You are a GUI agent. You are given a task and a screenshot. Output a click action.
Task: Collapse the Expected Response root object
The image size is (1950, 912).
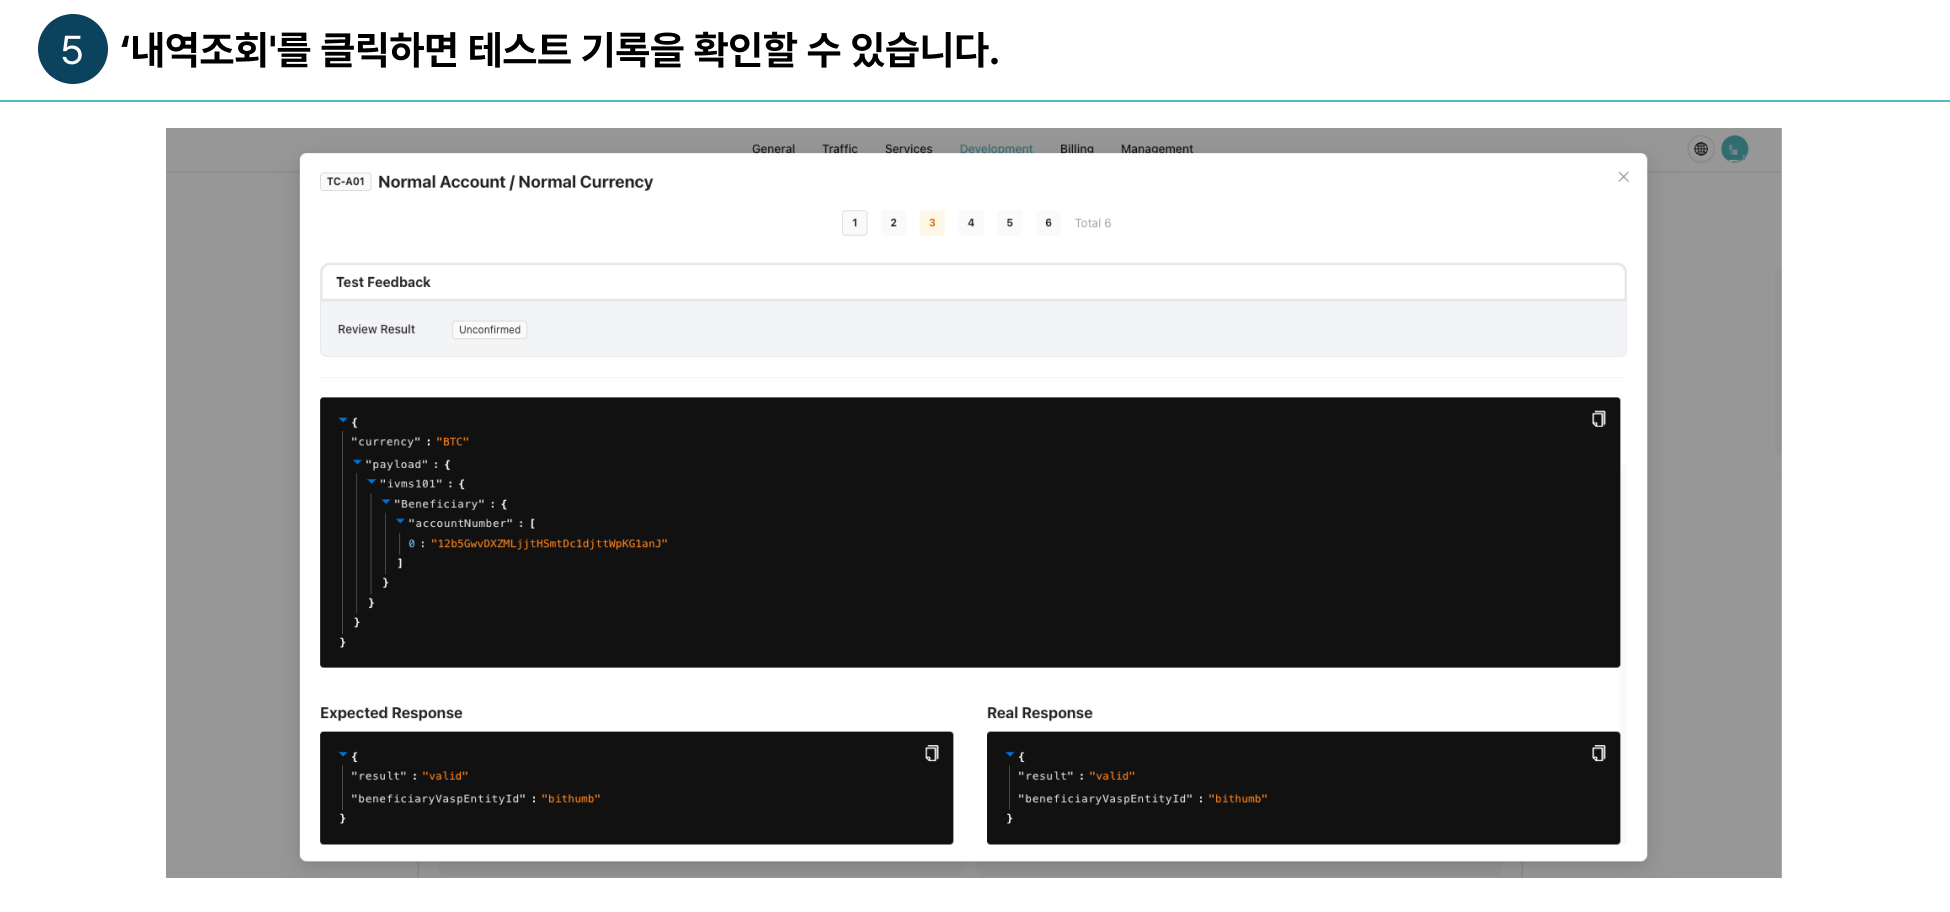pos(343,754)
